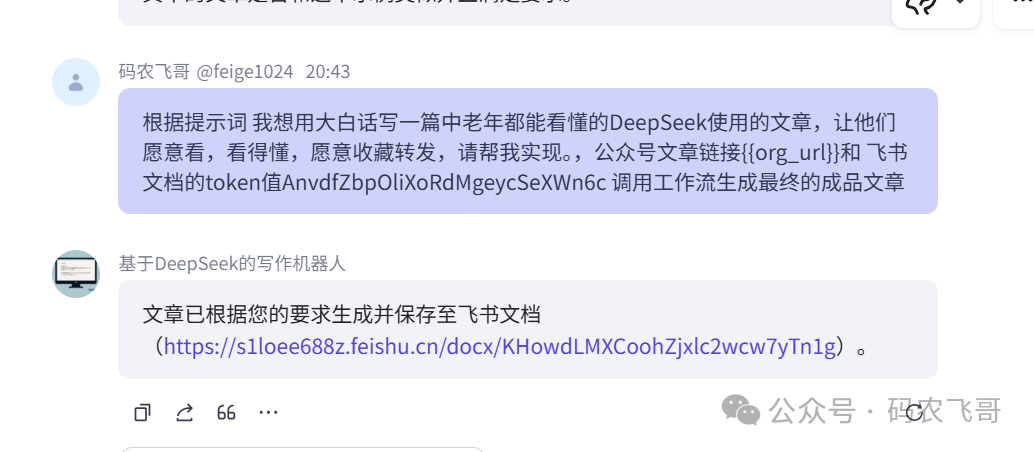Click the DeepSeek writing bot avatar
The image size is (1034, 452).
tap(76, 274)
